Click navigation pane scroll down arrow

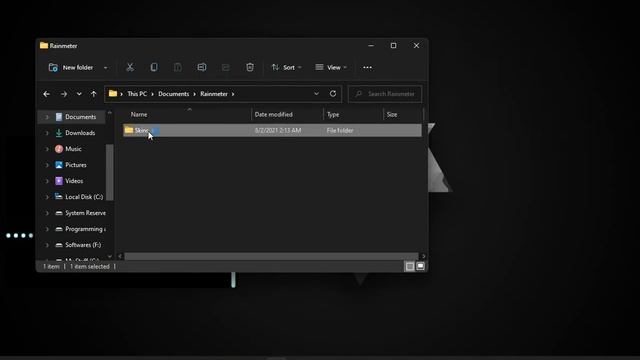[x=109, y=256]
